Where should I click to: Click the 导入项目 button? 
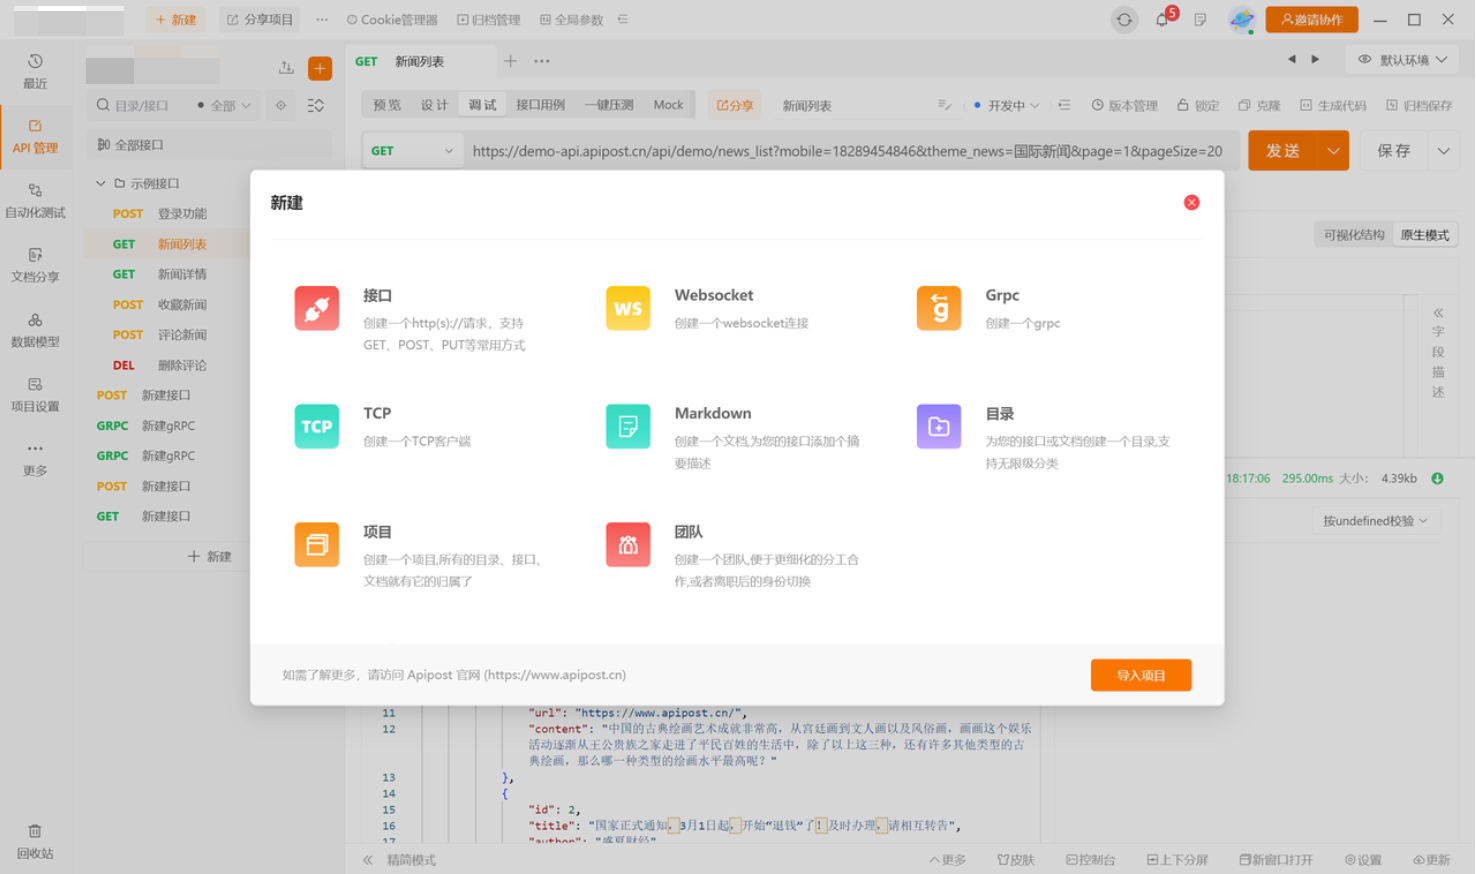point(1141,675)
